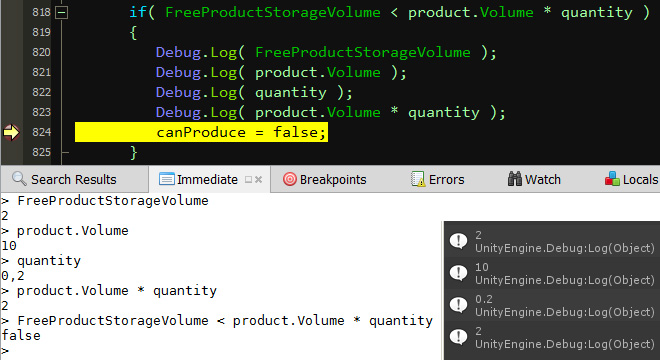Open the Locals tab

(x=631, y=179)
